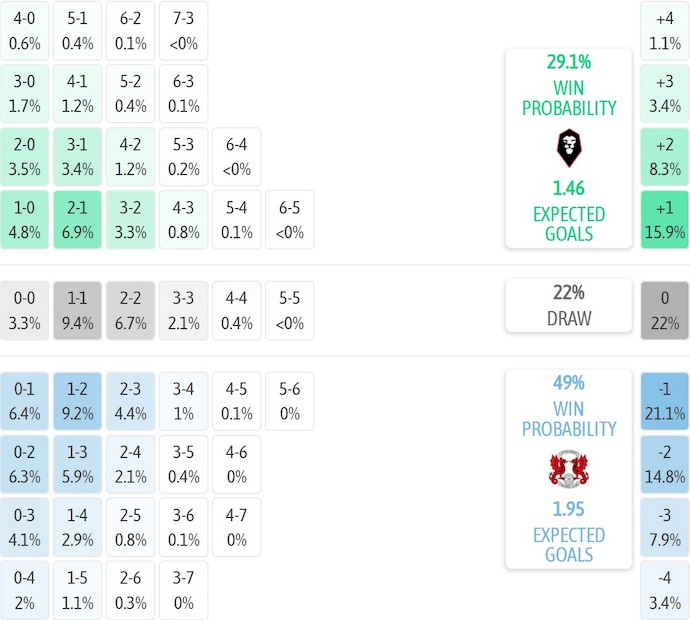690x620 pixels.
Task: Select the 1-0 scoreline cell
Action: click(24, 220)
